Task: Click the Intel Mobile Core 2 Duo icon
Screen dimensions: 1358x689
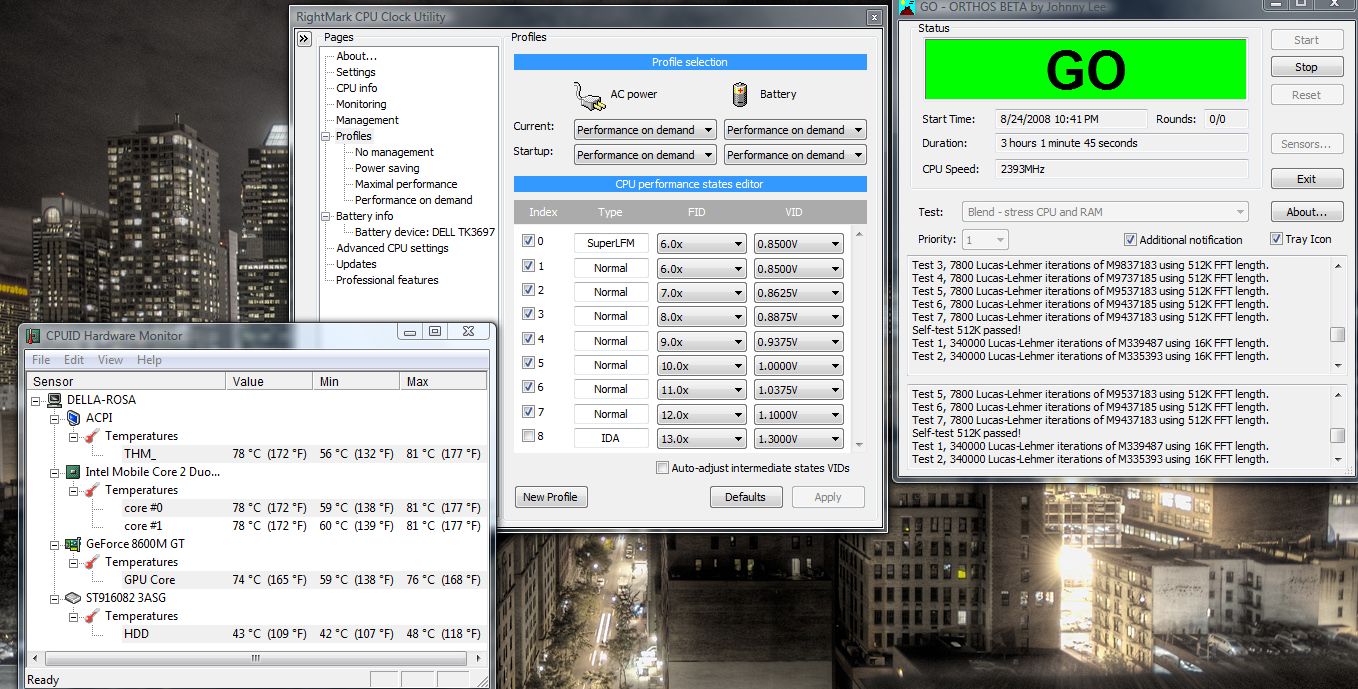Action: pyautogui.click(x=73, y=472)
